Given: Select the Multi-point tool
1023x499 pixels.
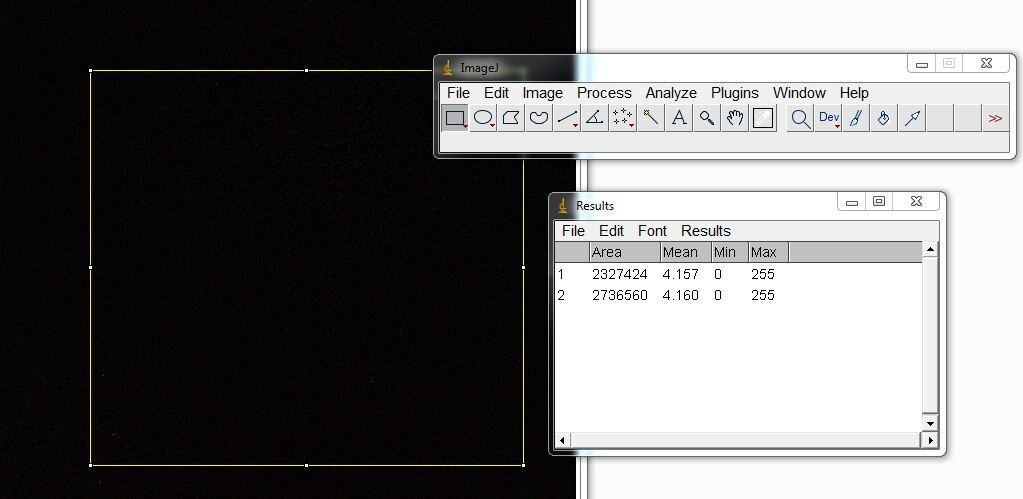Looking at the screenshot, I should (622, 118).
